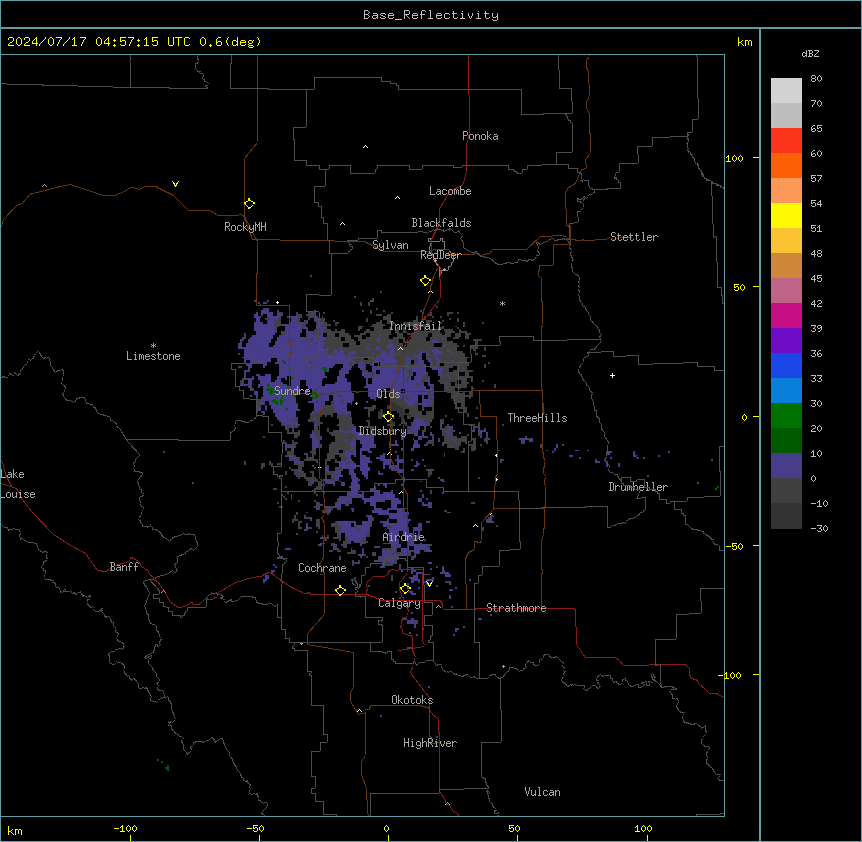Select the Lacombe city label

pyautogui.click(x=450, y=191)
